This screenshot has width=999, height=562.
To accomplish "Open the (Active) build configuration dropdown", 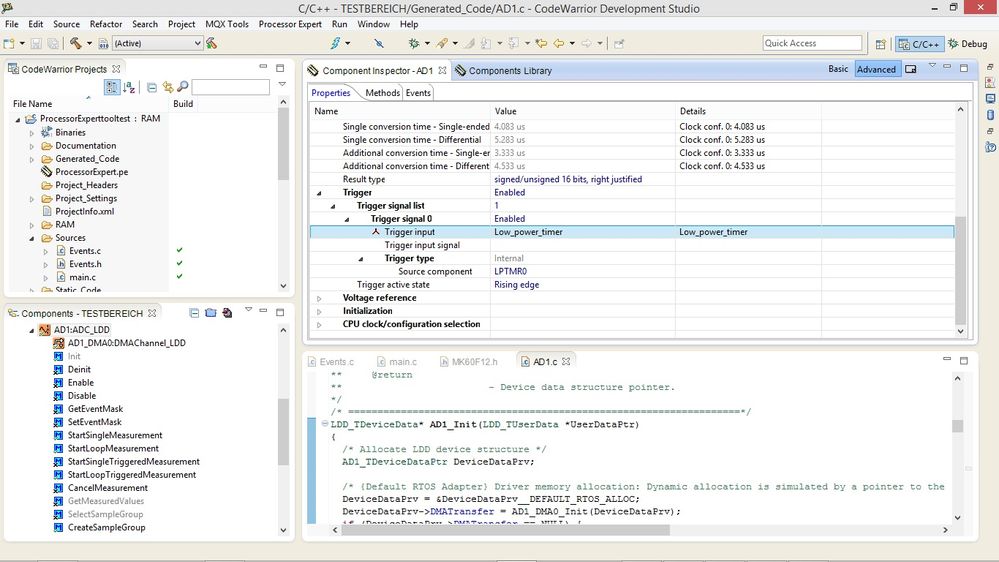I will pyautogui.click(x=157, y=44).
